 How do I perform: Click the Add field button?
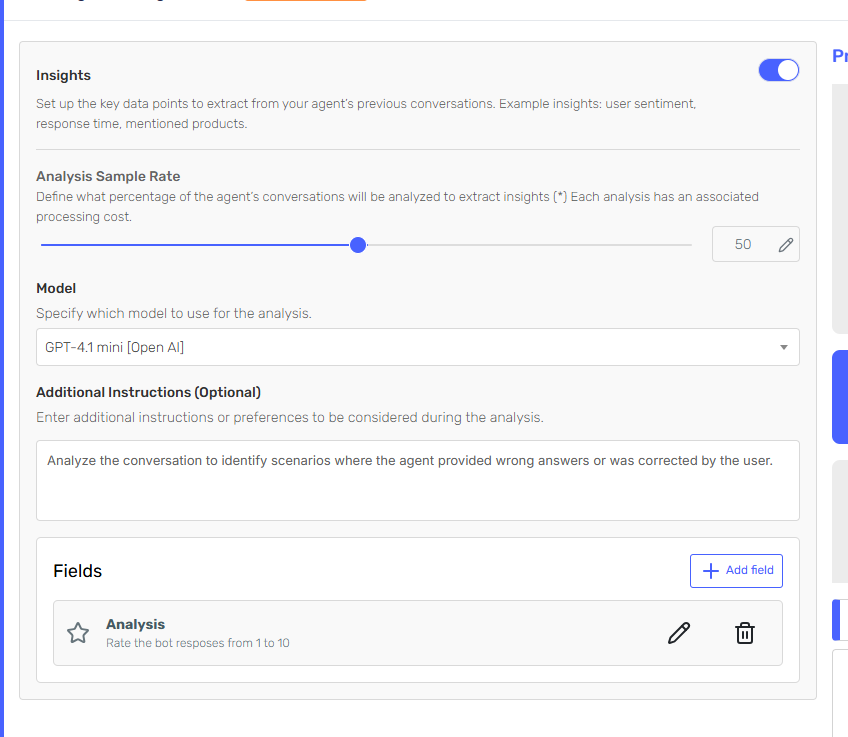tap(736, 570)
